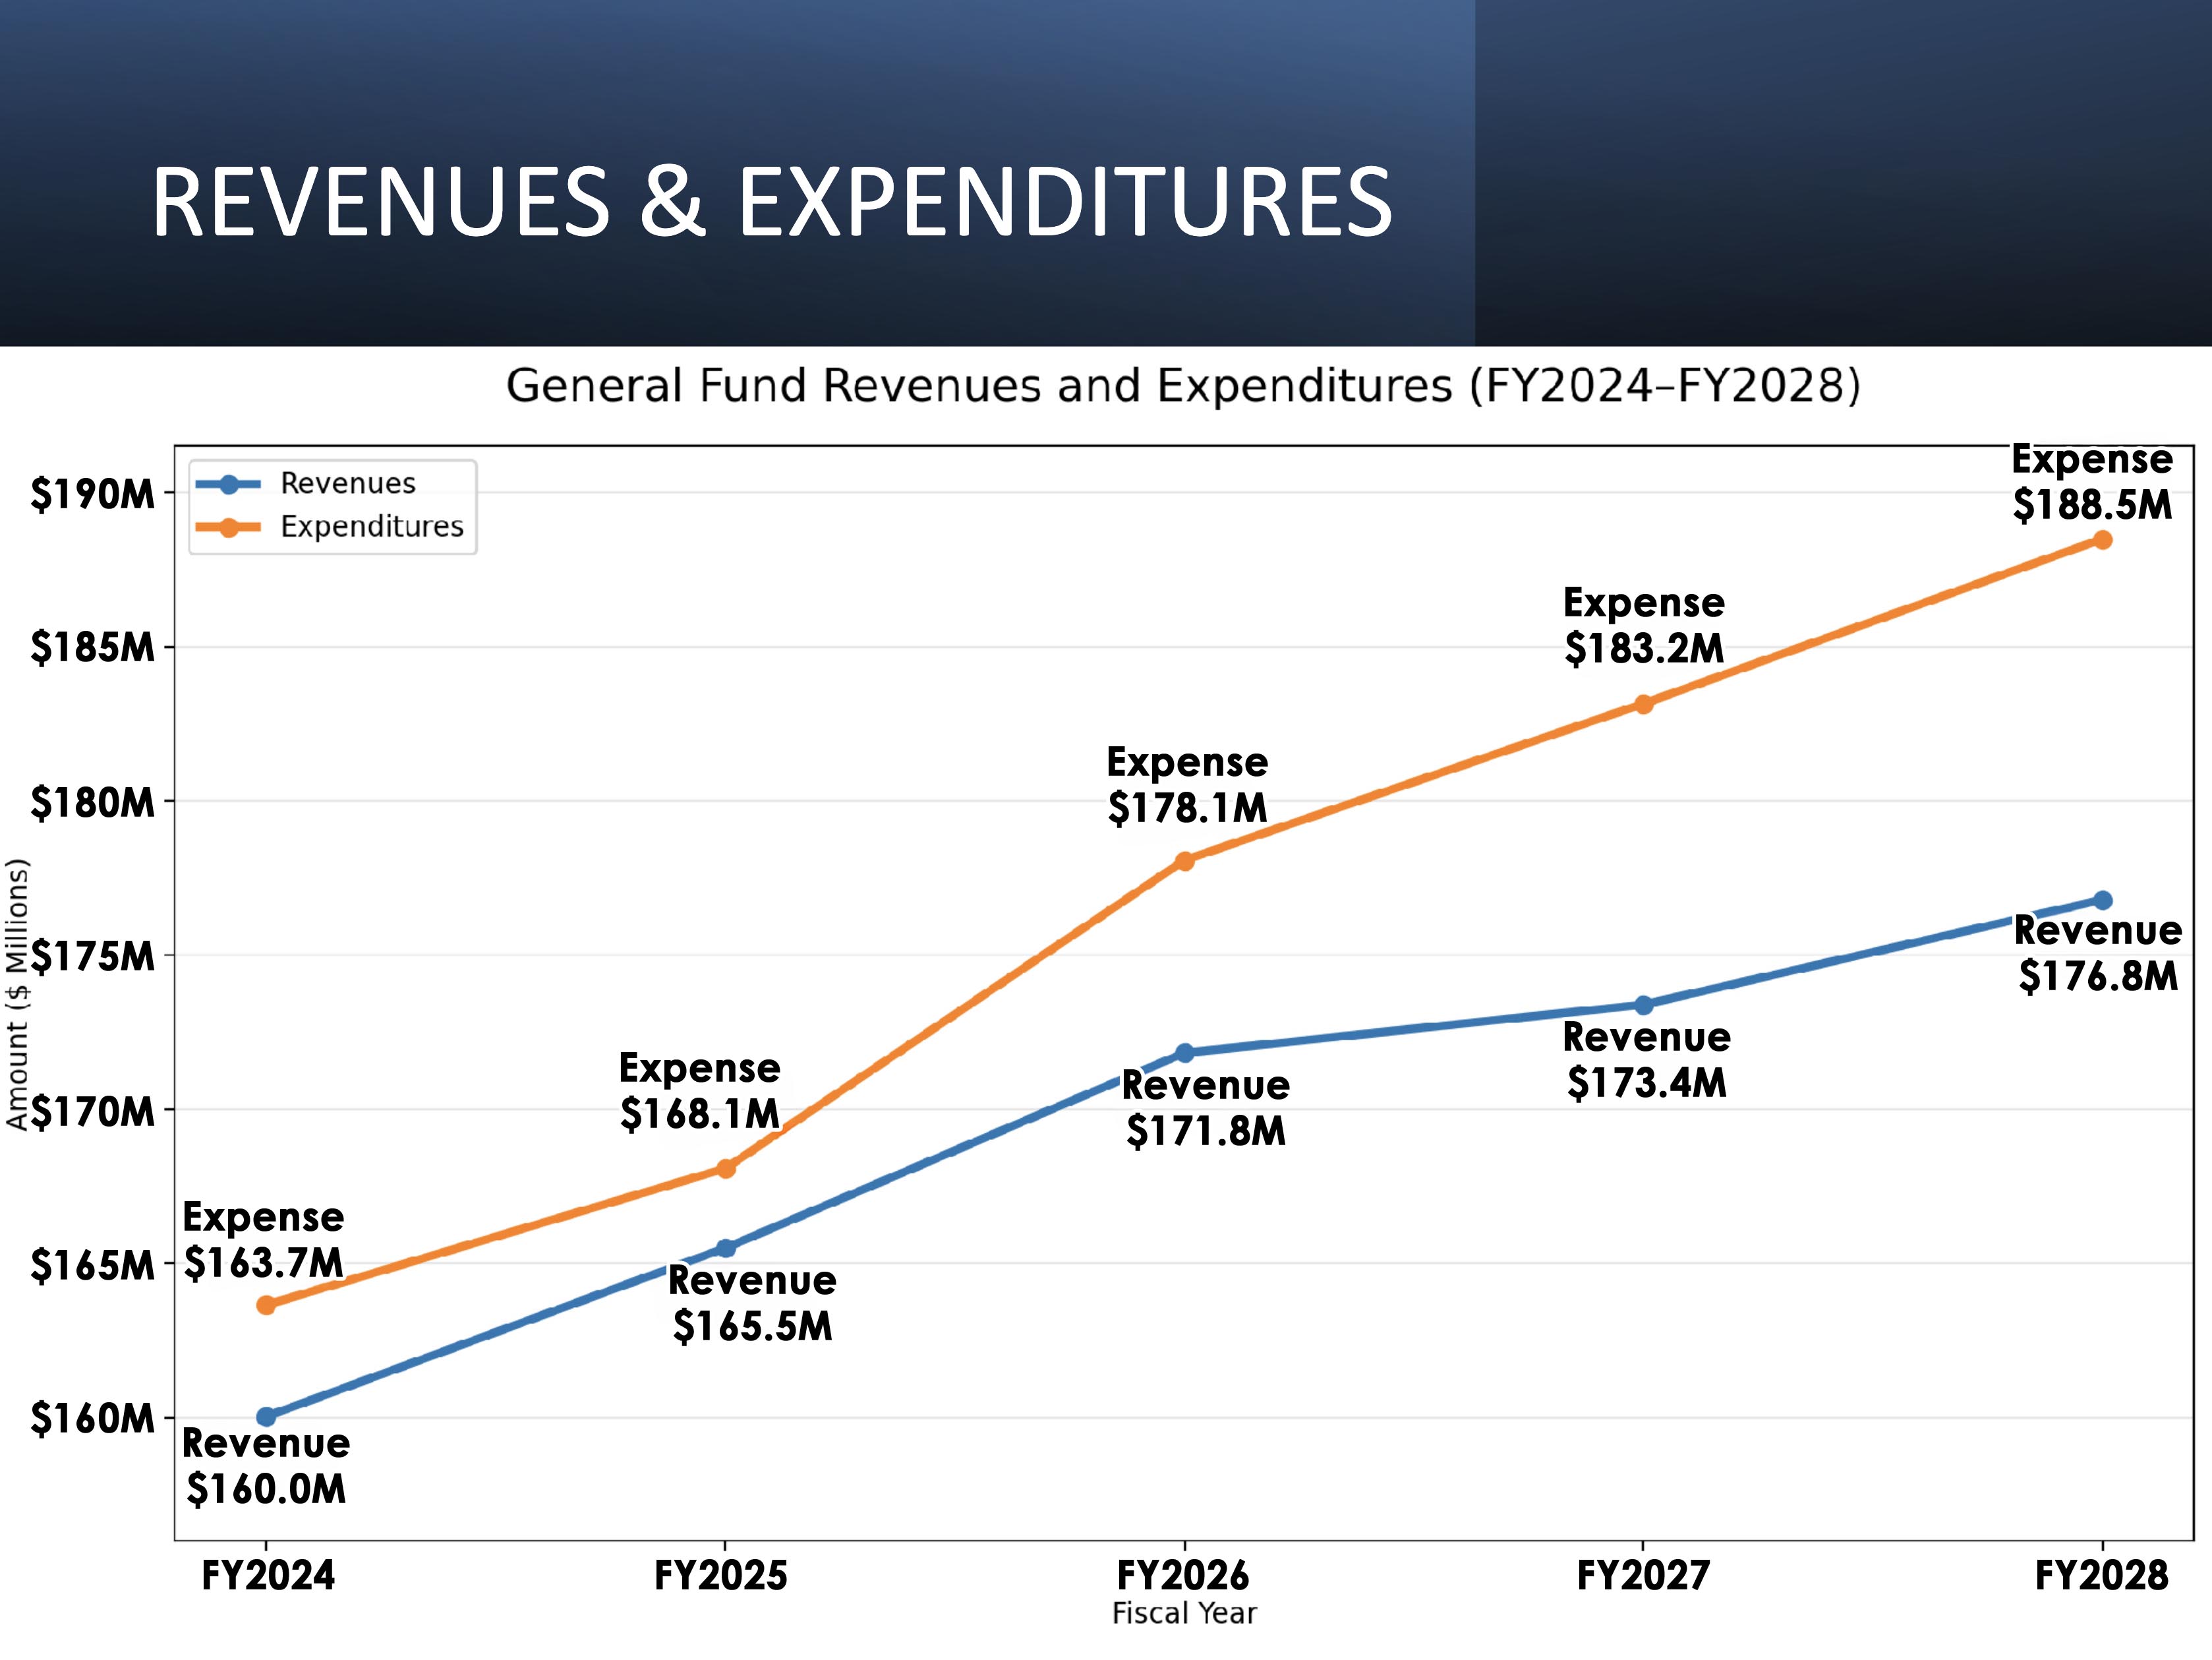Click the FY2027 revenue marker
This screenshot has height=1660, width=2212.
pos(1643,1005)
